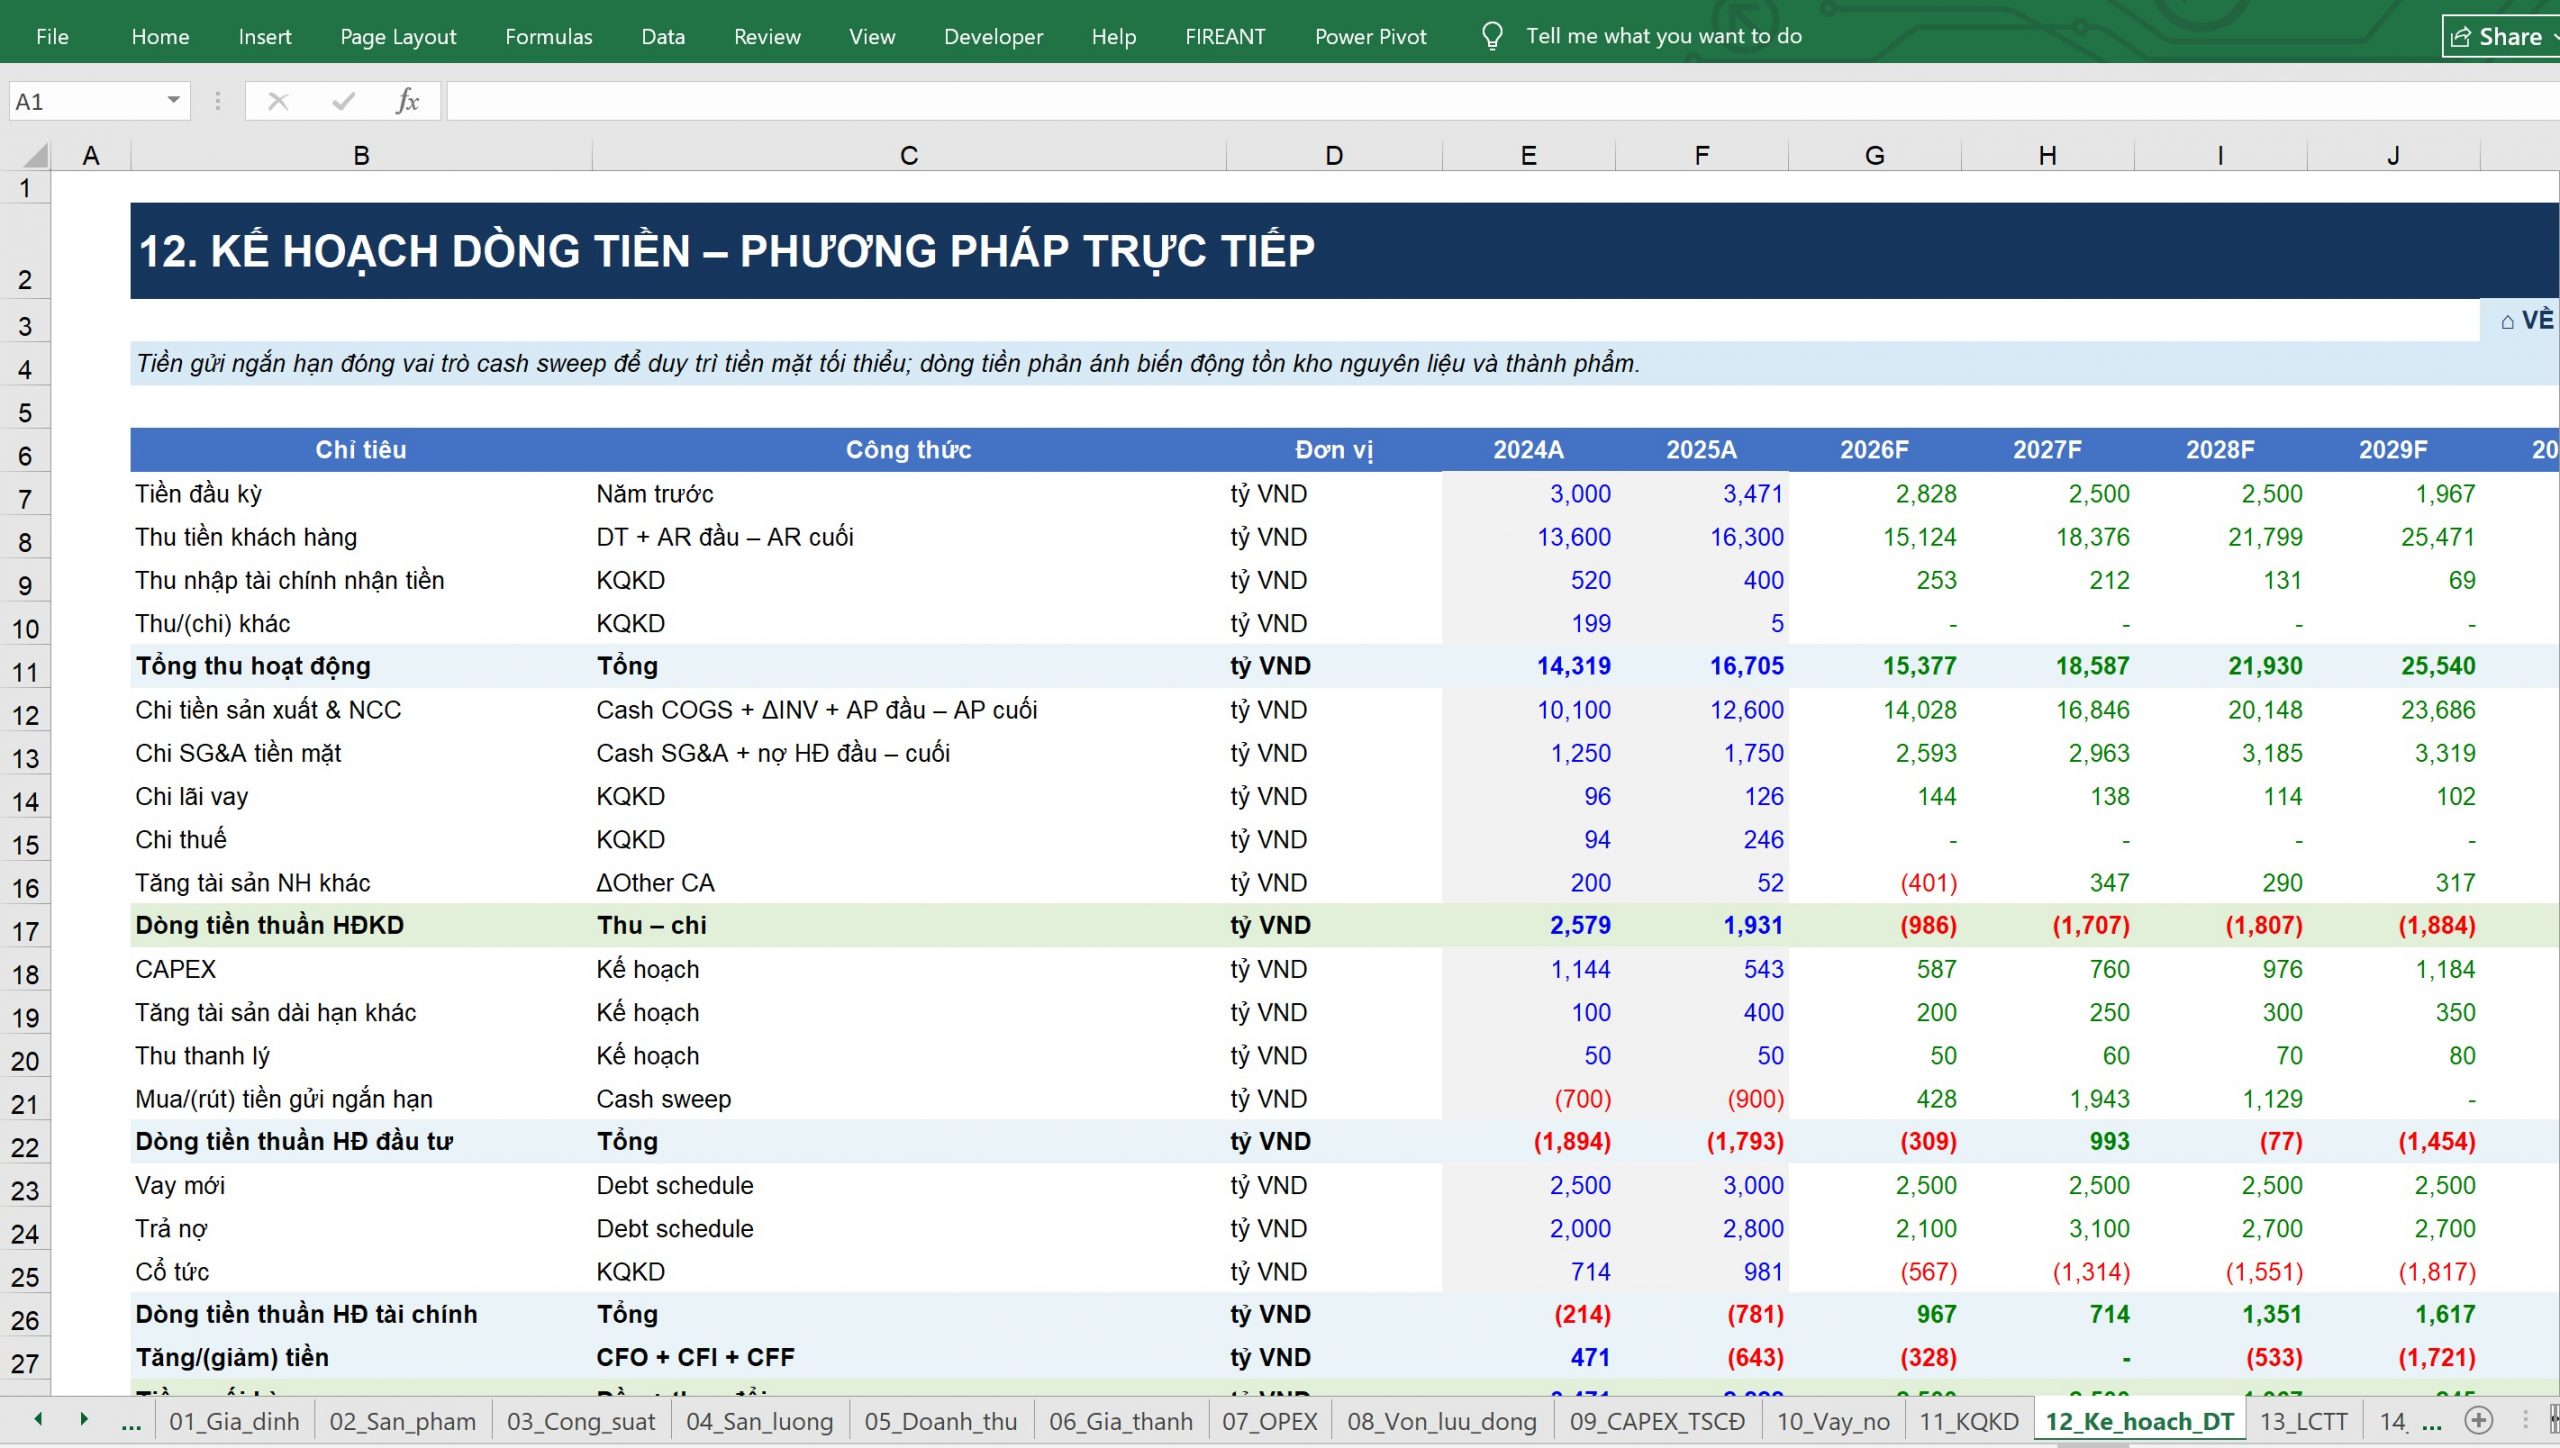Open the Name Box dropdown arrow
The width and height of the screenshot is (2560, 1448).
173,100
